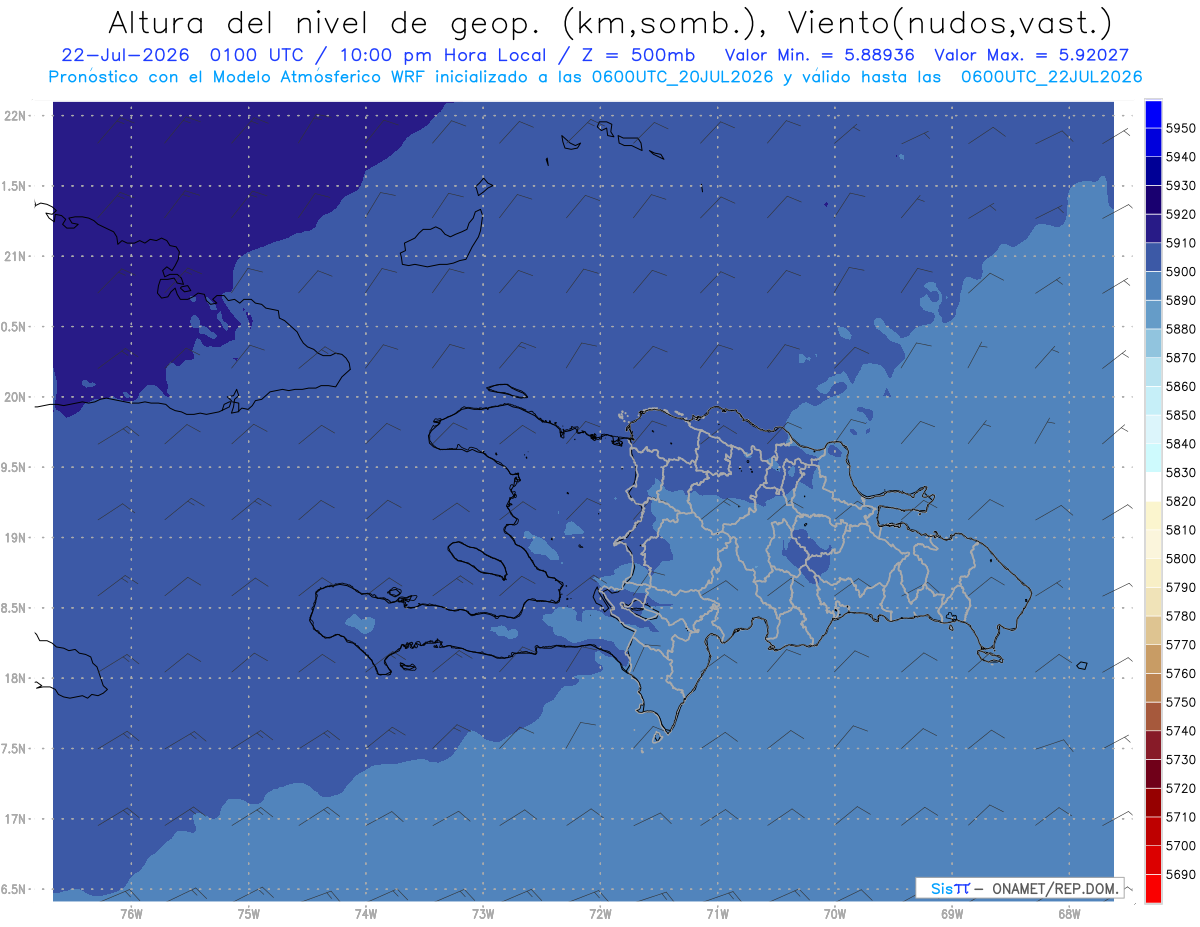
Task: Click the 72W longitude axis label
Action: click(600, 913)
